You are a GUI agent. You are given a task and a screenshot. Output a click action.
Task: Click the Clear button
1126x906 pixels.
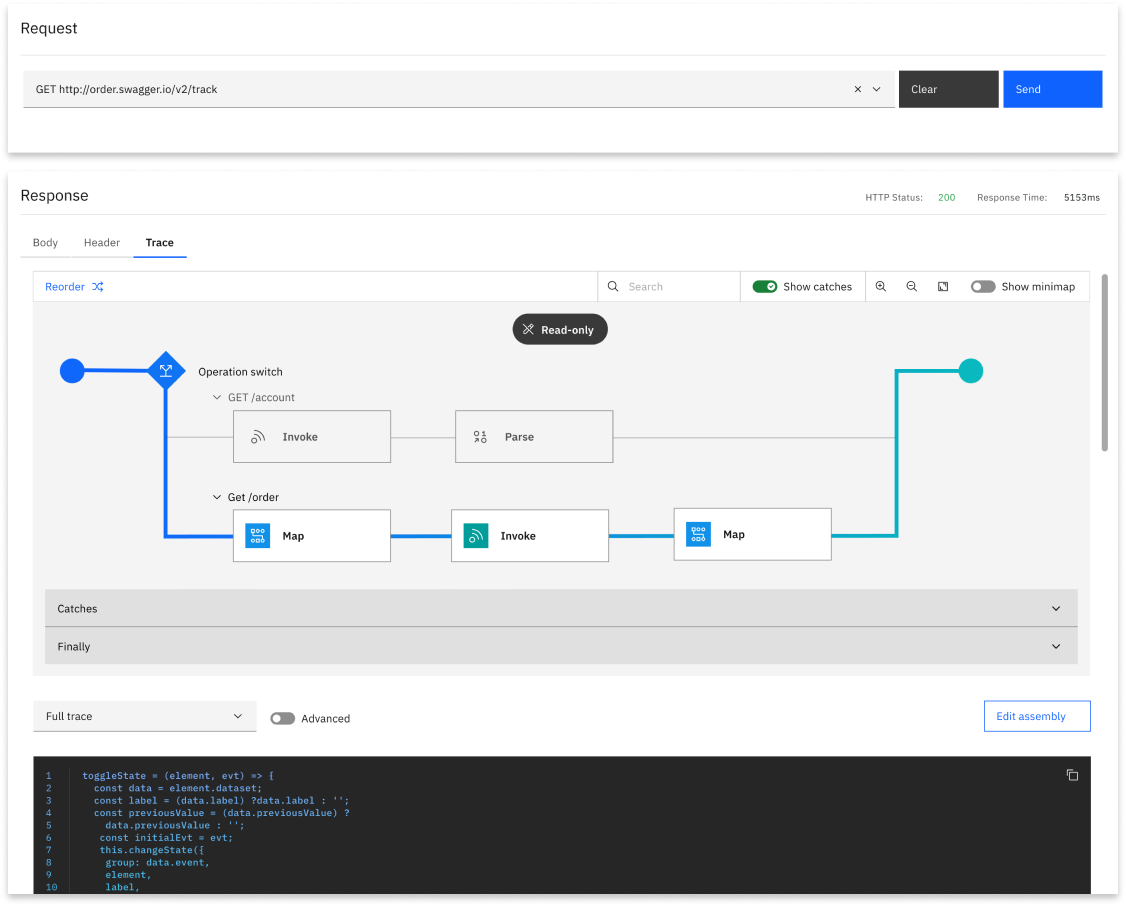tap(948, 89)
